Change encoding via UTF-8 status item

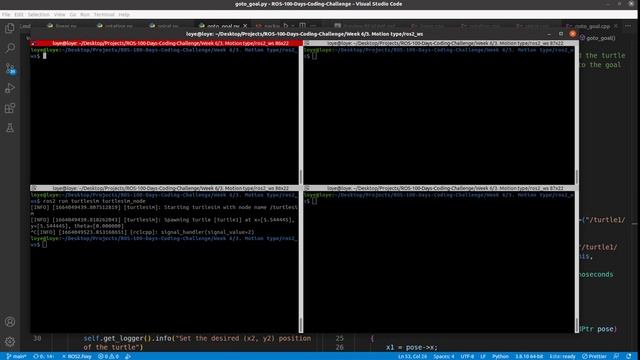pos(467,356)
